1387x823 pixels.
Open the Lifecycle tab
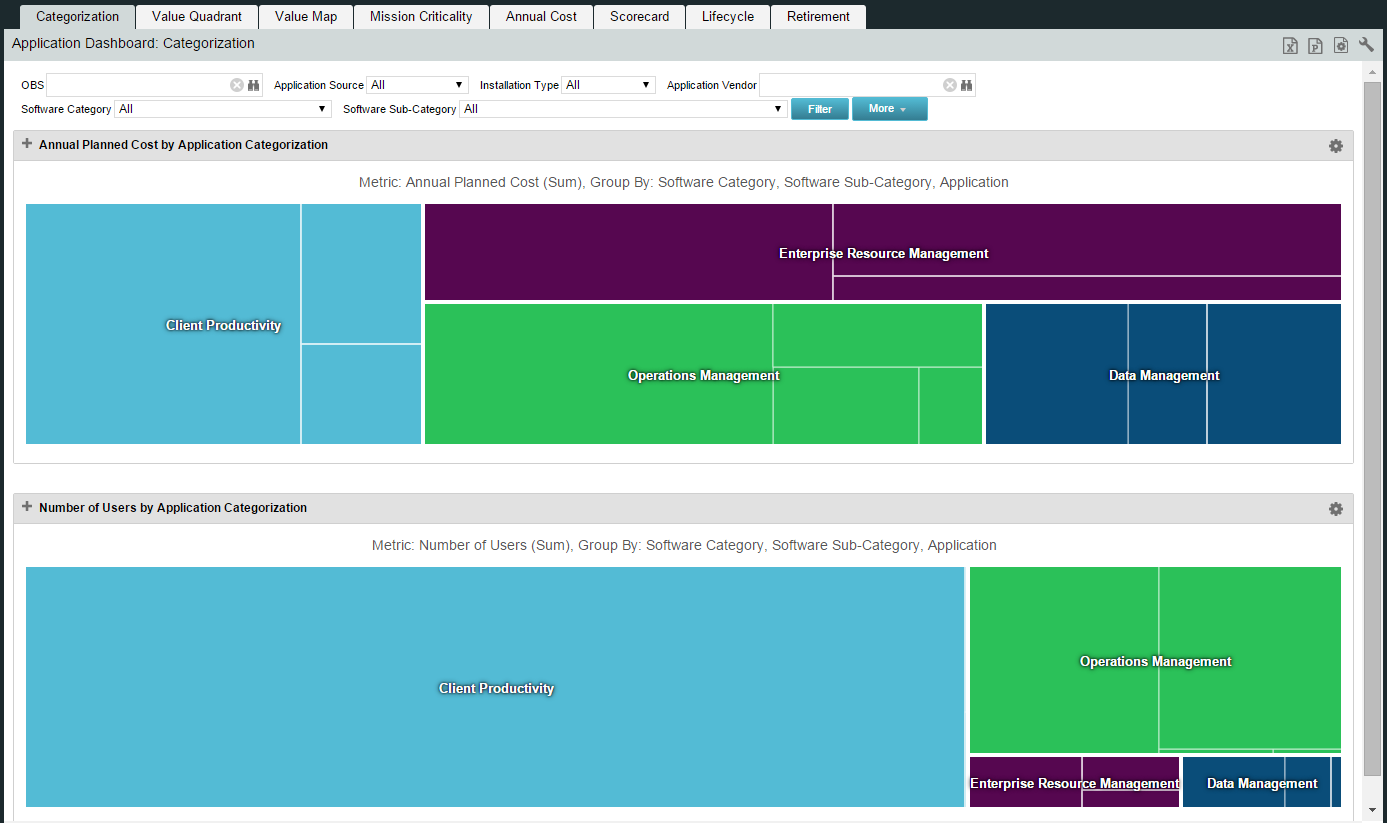[728, 16]
